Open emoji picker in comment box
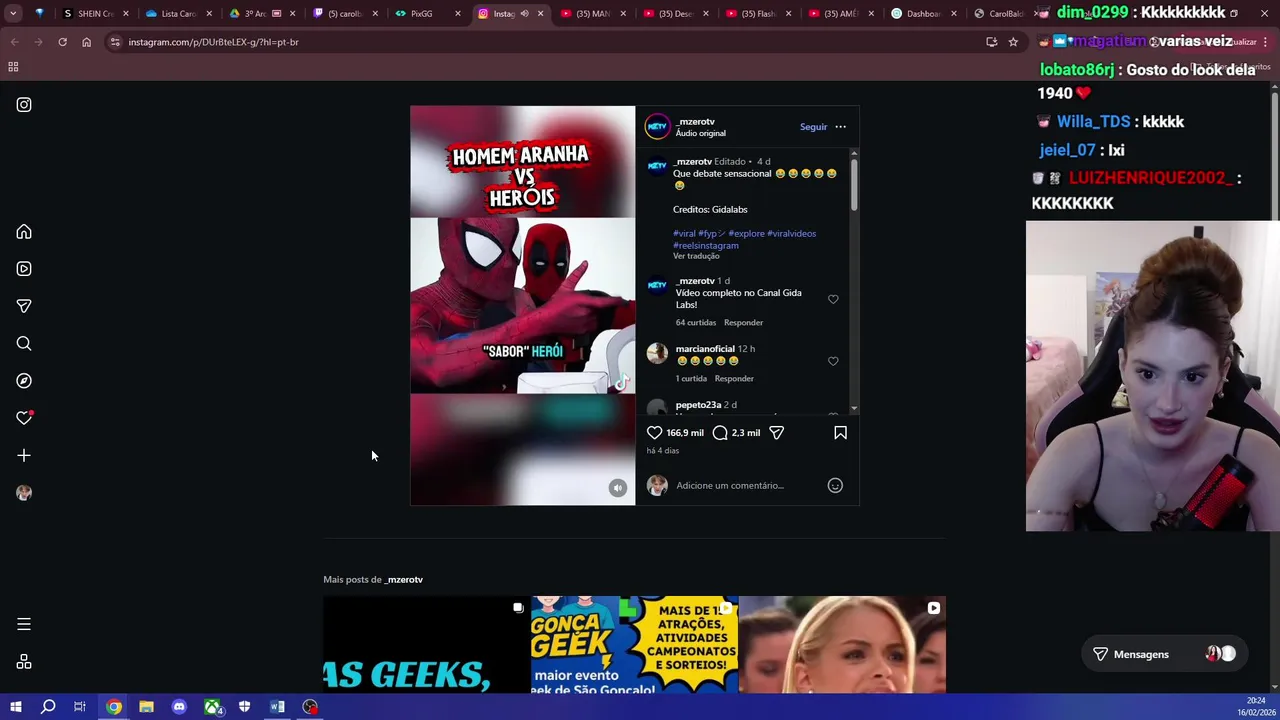The height and width of the screenshot is (720, 1280). click(835, 485)
